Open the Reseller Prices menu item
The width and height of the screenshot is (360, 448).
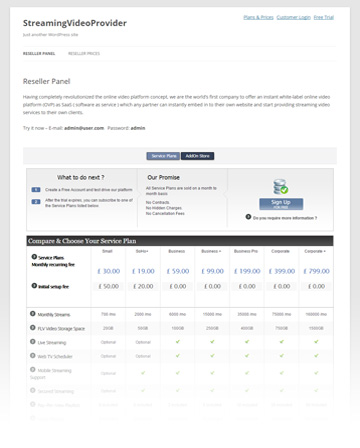coord(84,54)
